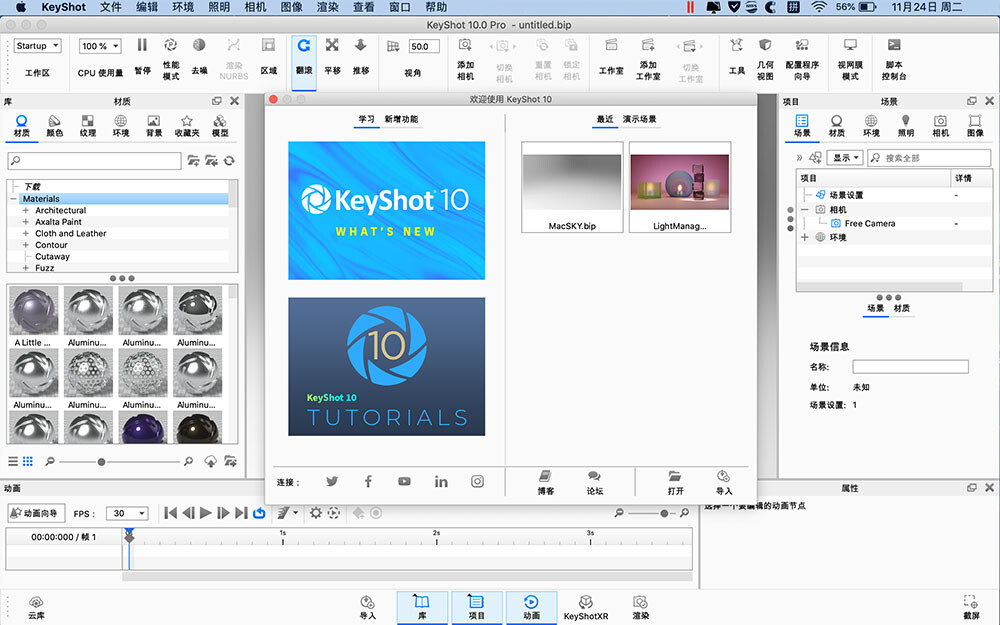Image resolution: width=1000 pixels, height=625 pixels.
Task: Open the Facebook link in welcome dialog
Action: 368,482
